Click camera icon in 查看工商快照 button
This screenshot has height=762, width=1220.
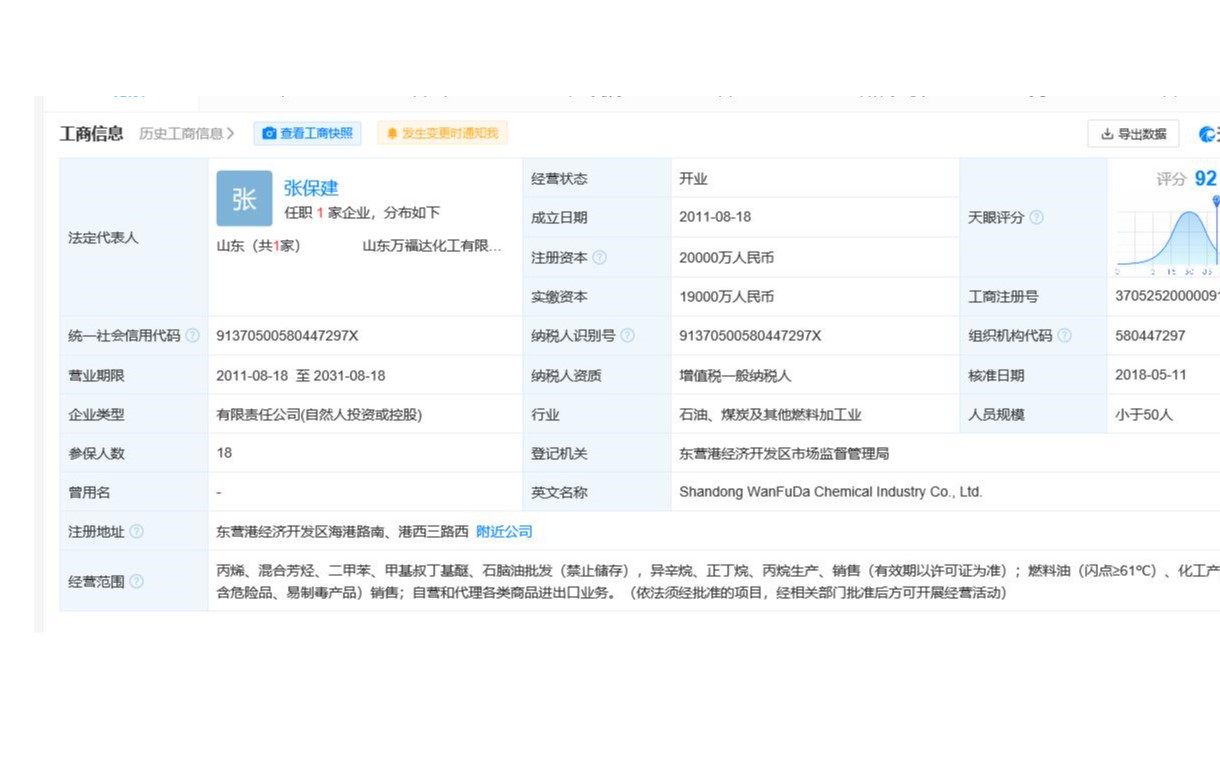(x=269, y=133)
